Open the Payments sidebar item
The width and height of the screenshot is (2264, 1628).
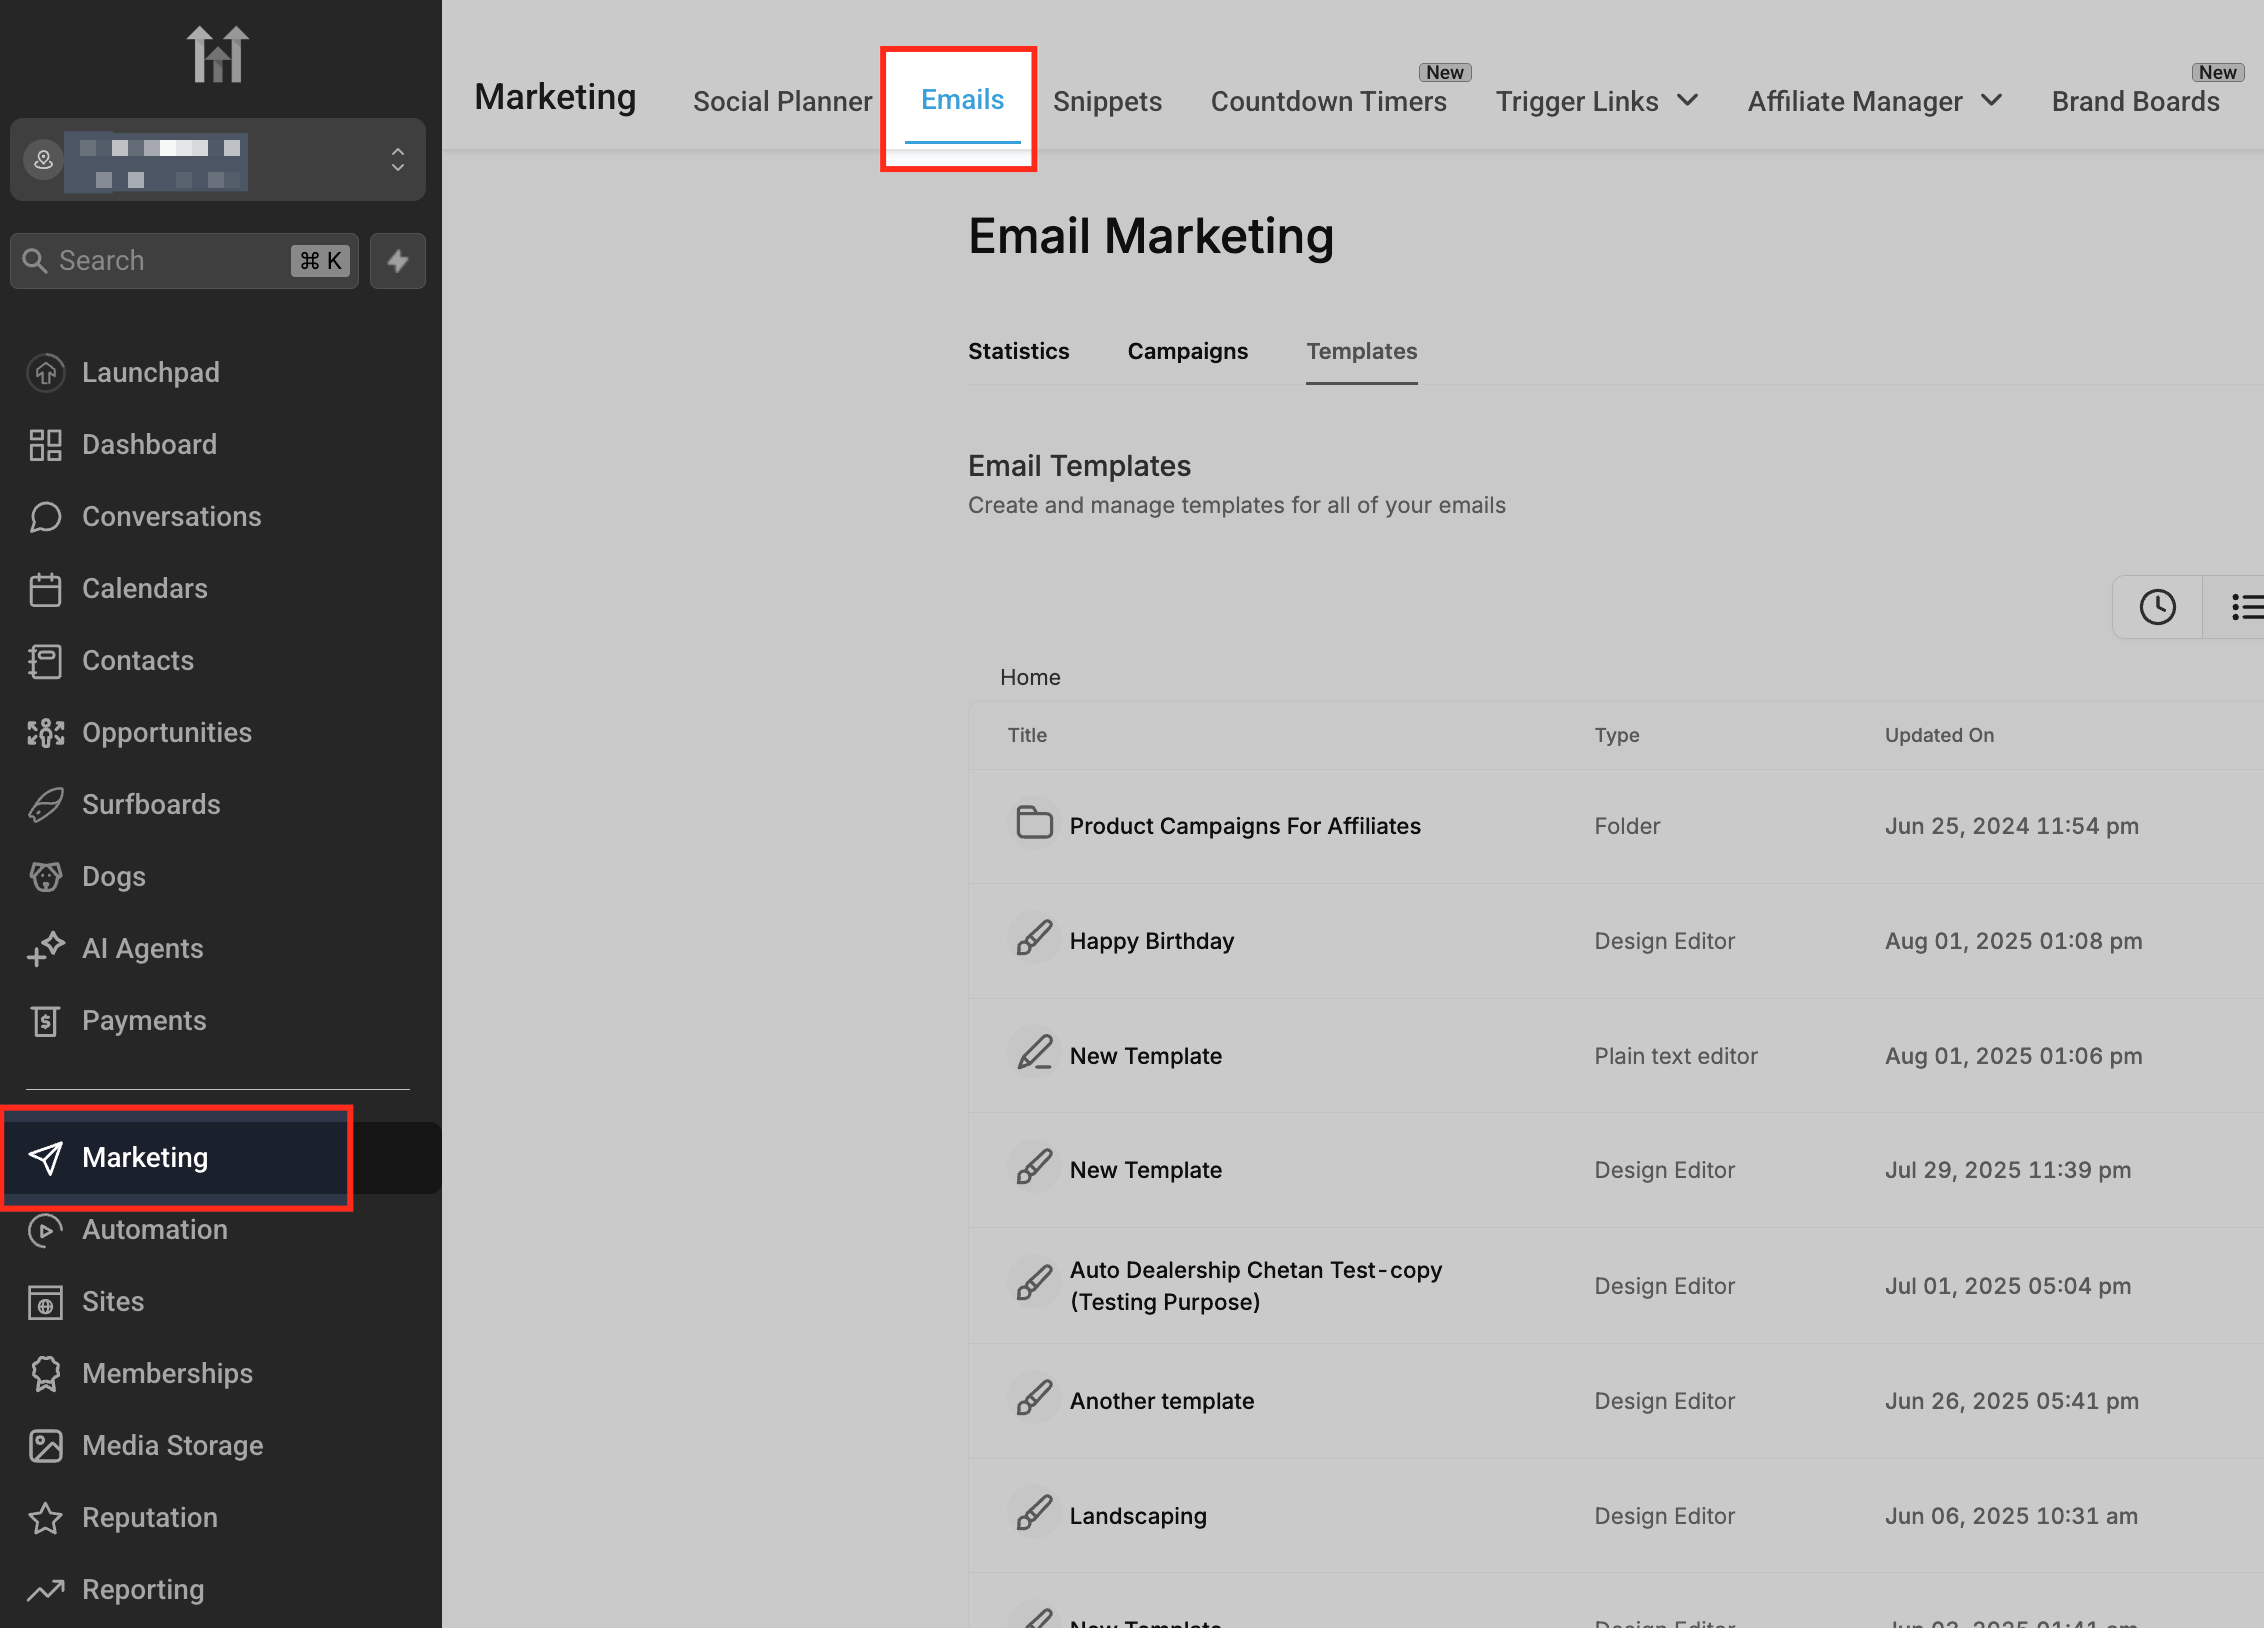144,1020
